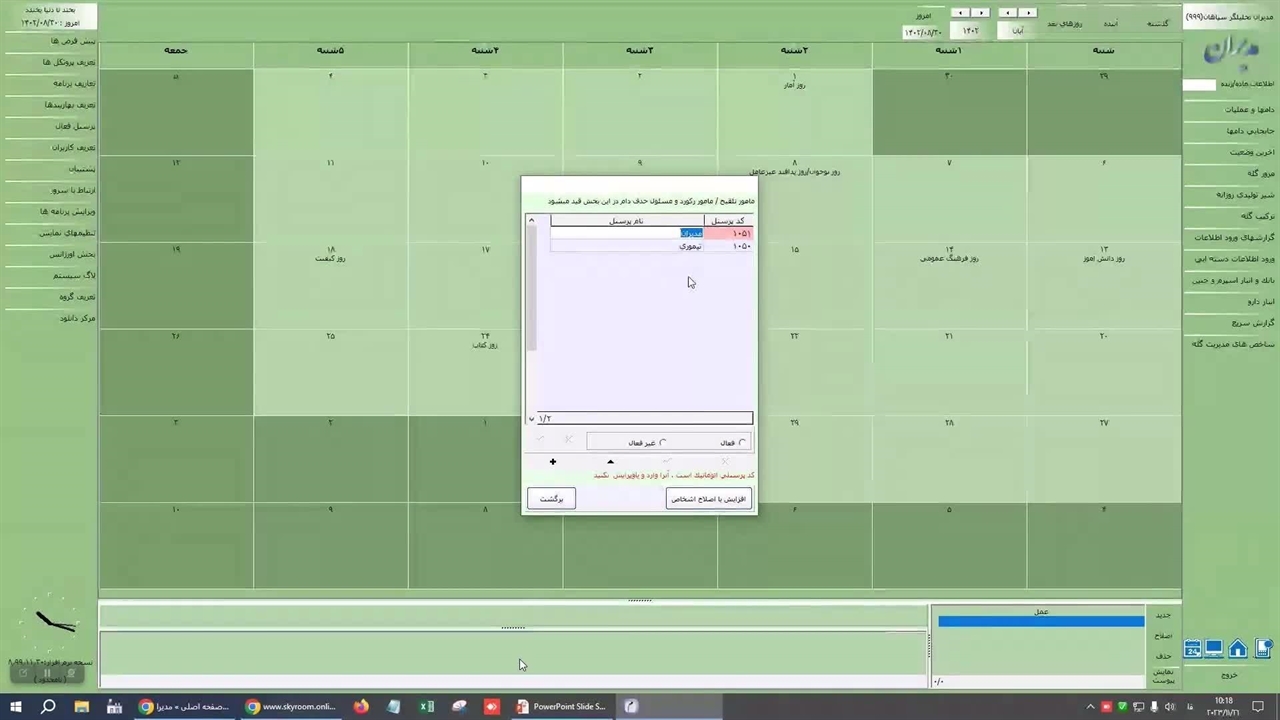Screen dimensions: 1280x720
Task: Open Firefox from the taskbar
Action: (361, 706)
